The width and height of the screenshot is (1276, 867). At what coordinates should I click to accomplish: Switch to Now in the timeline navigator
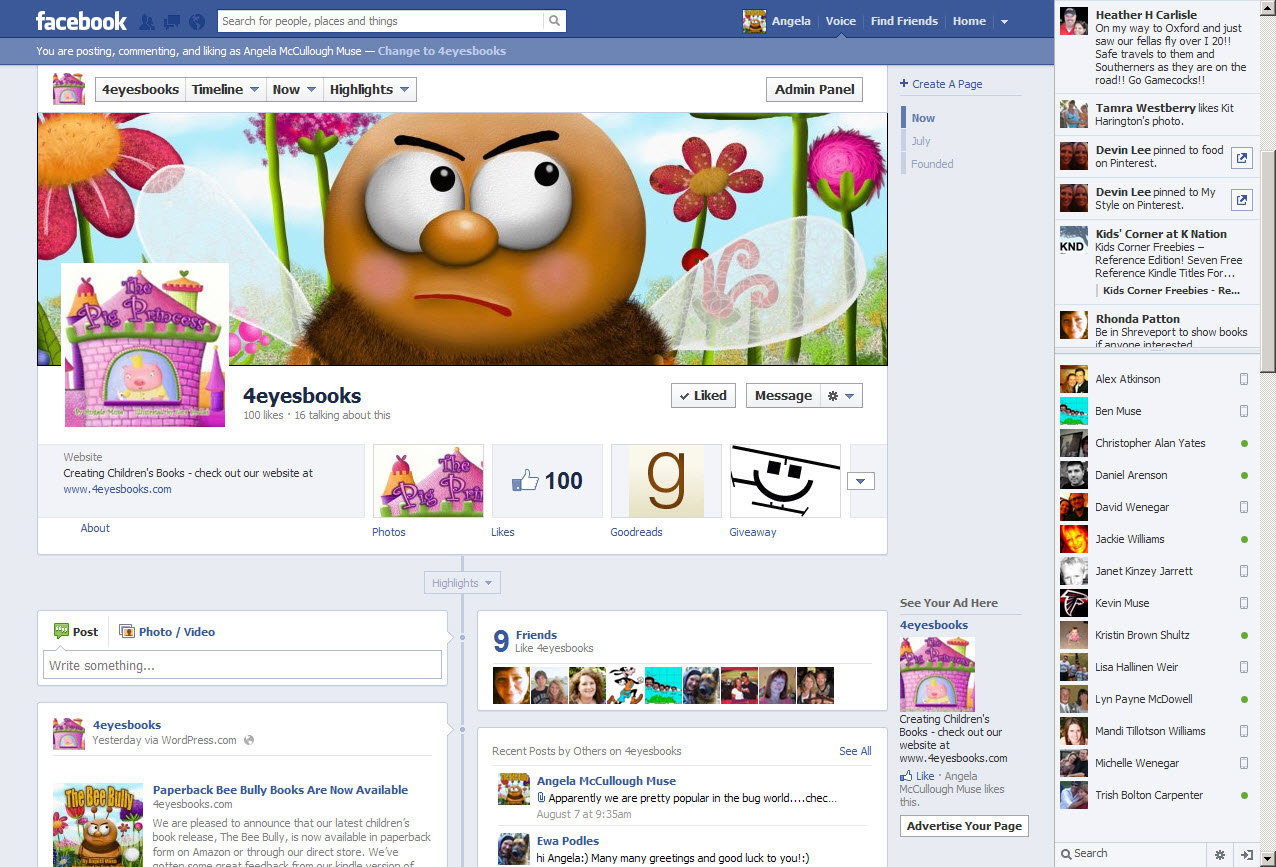pyautogui.click(x=923, y=118)
